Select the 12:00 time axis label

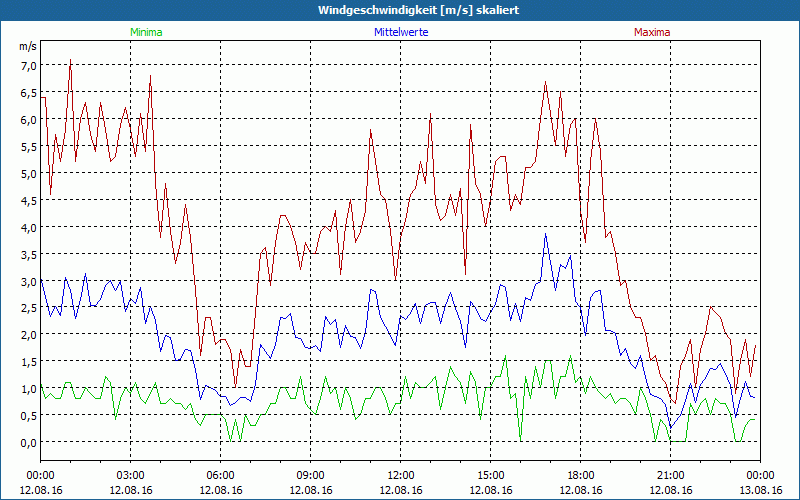pos(401,475)
